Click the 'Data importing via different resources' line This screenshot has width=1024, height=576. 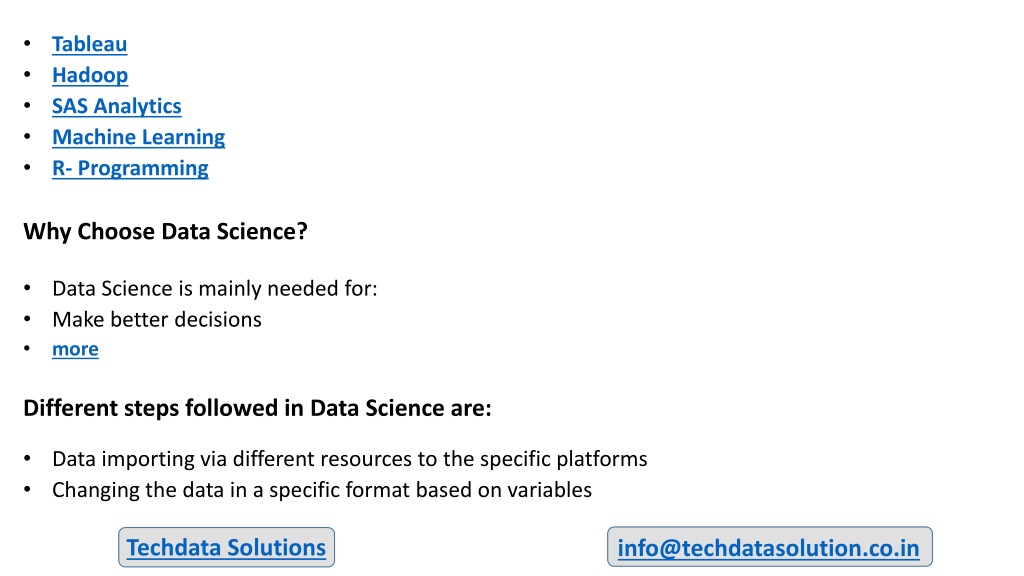pyautogui.click(x=349, y=459)
